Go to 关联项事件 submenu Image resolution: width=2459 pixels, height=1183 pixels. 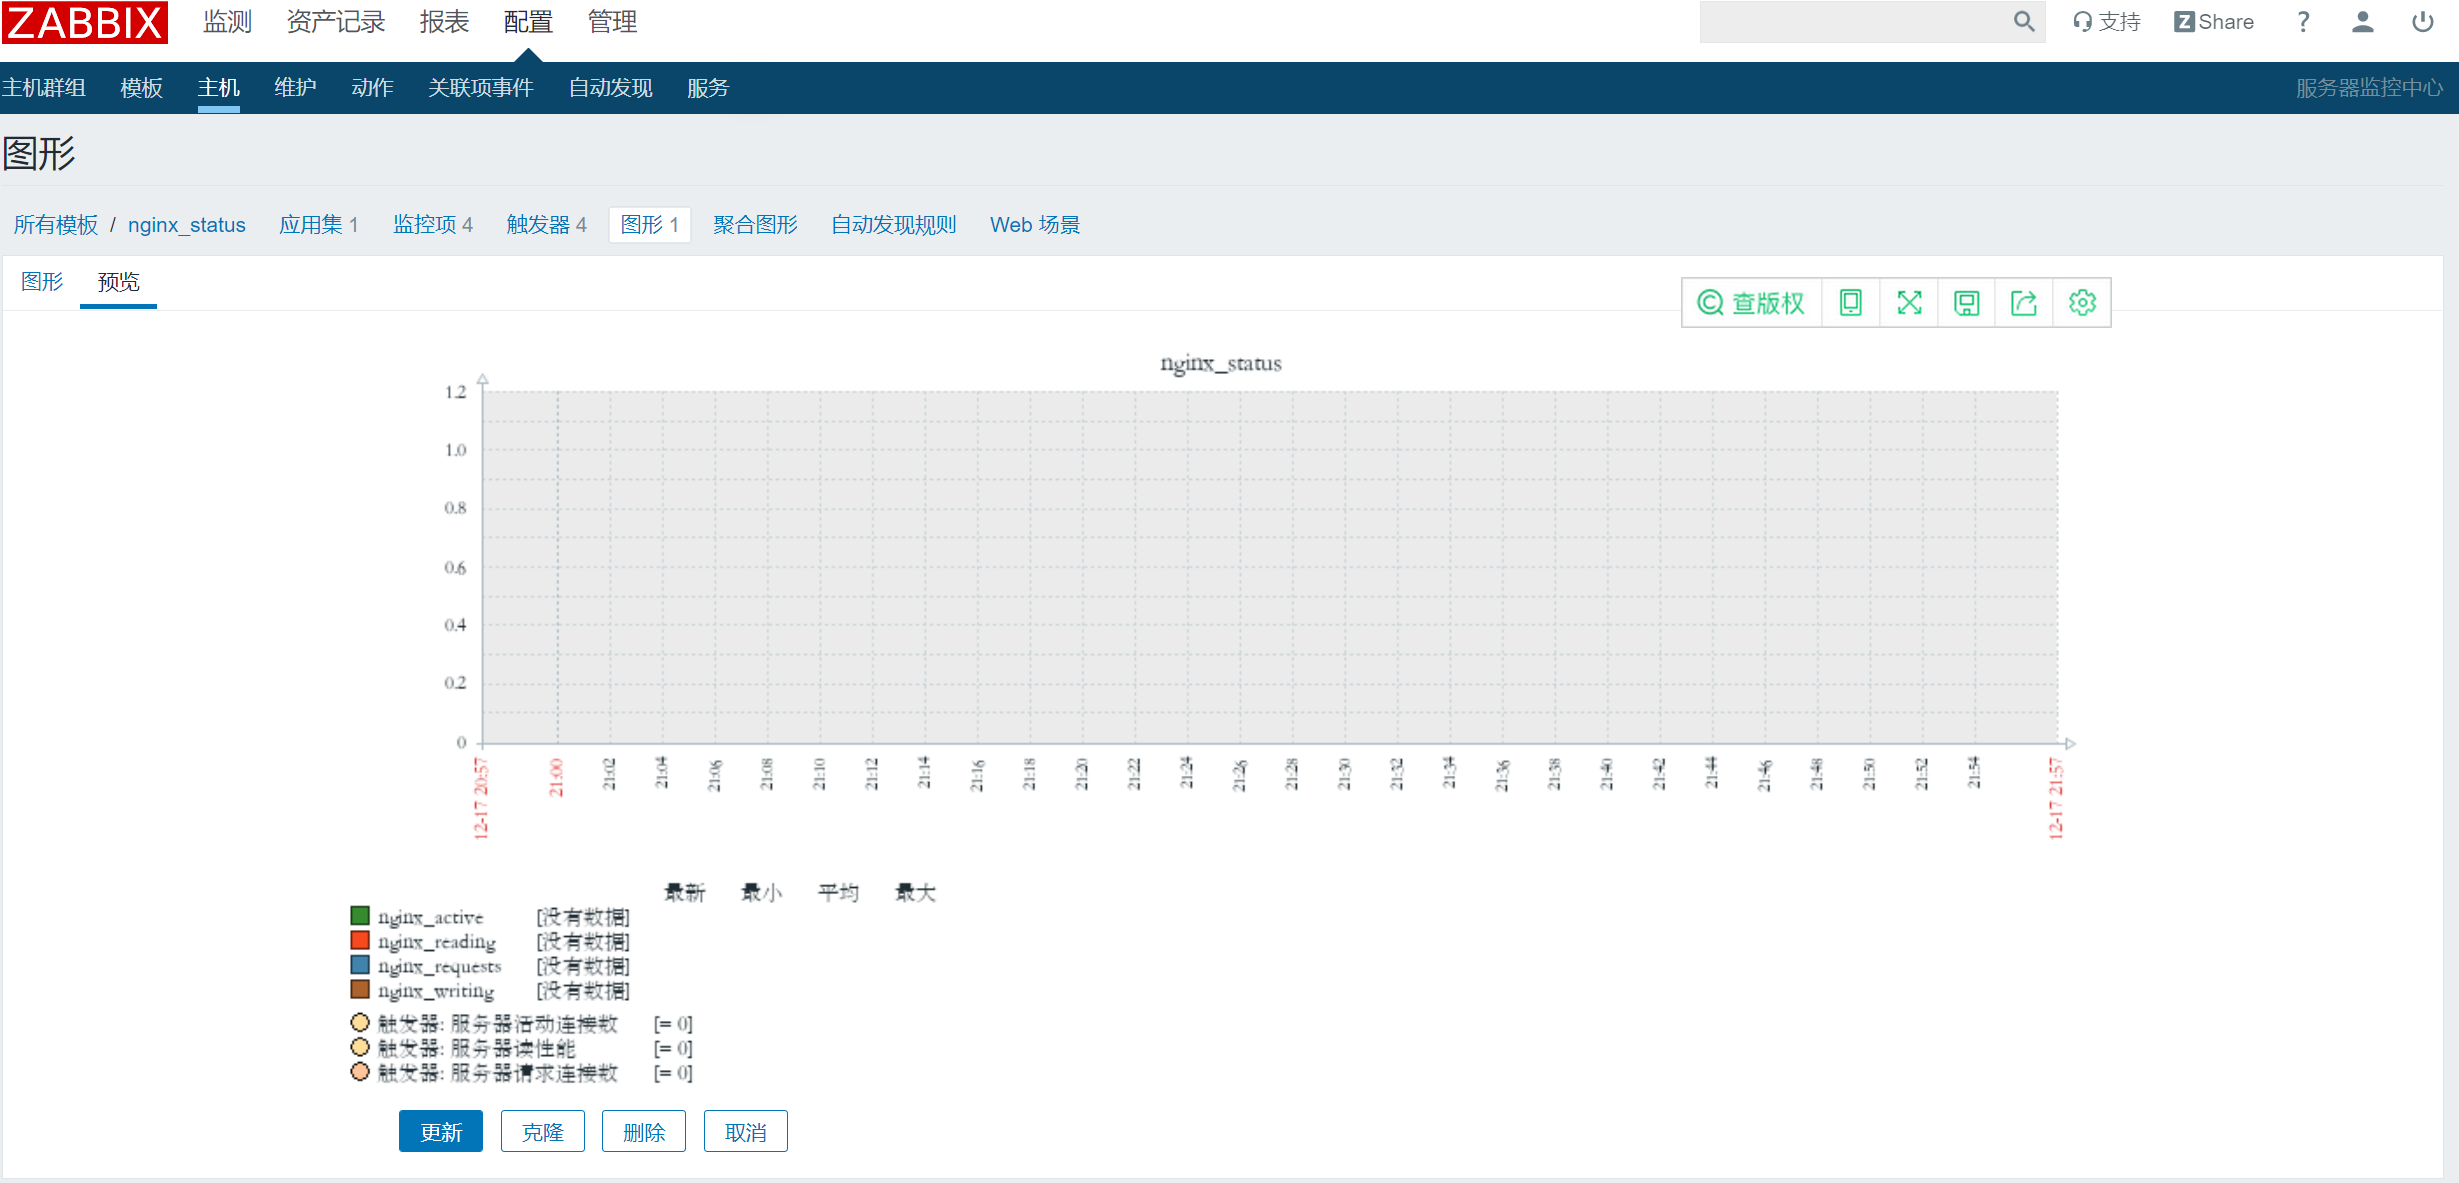[x=480, y=88]
